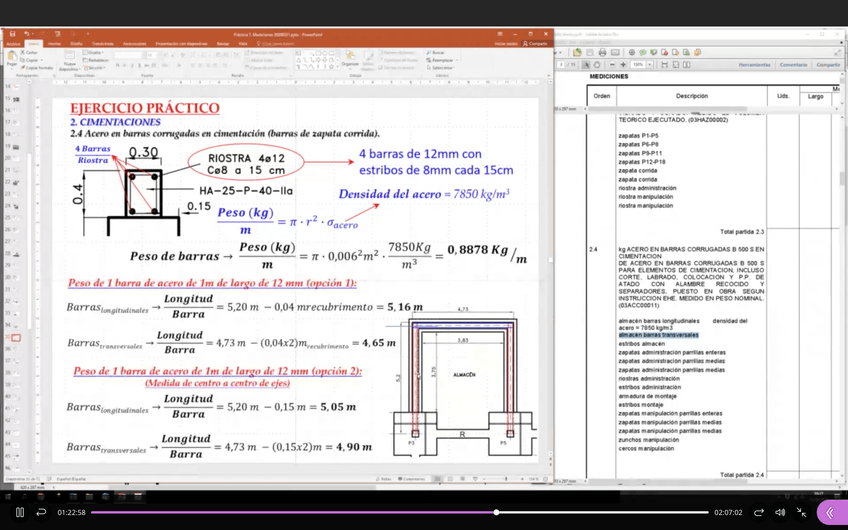
Task: Expand the purple side panel arrow
Action: [830, 512]
